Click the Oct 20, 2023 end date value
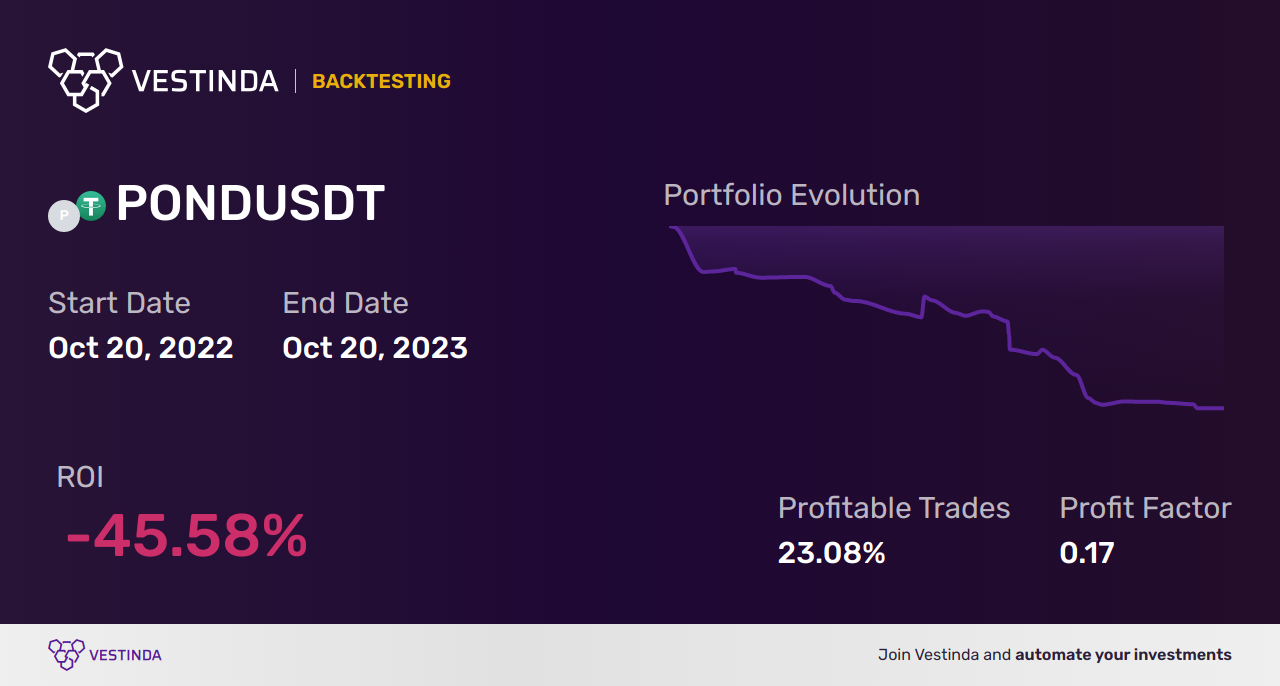This screenshot has width=1280, height=686. click(x=375, y=348)
